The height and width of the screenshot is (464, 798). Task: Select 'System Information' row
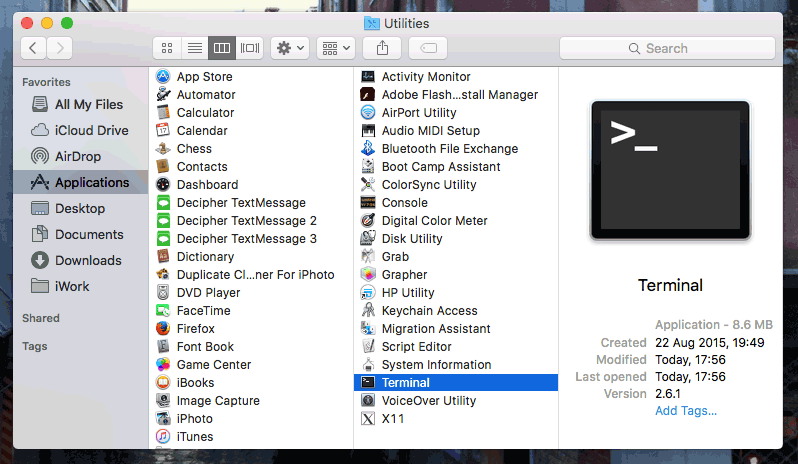coord(456,365)
